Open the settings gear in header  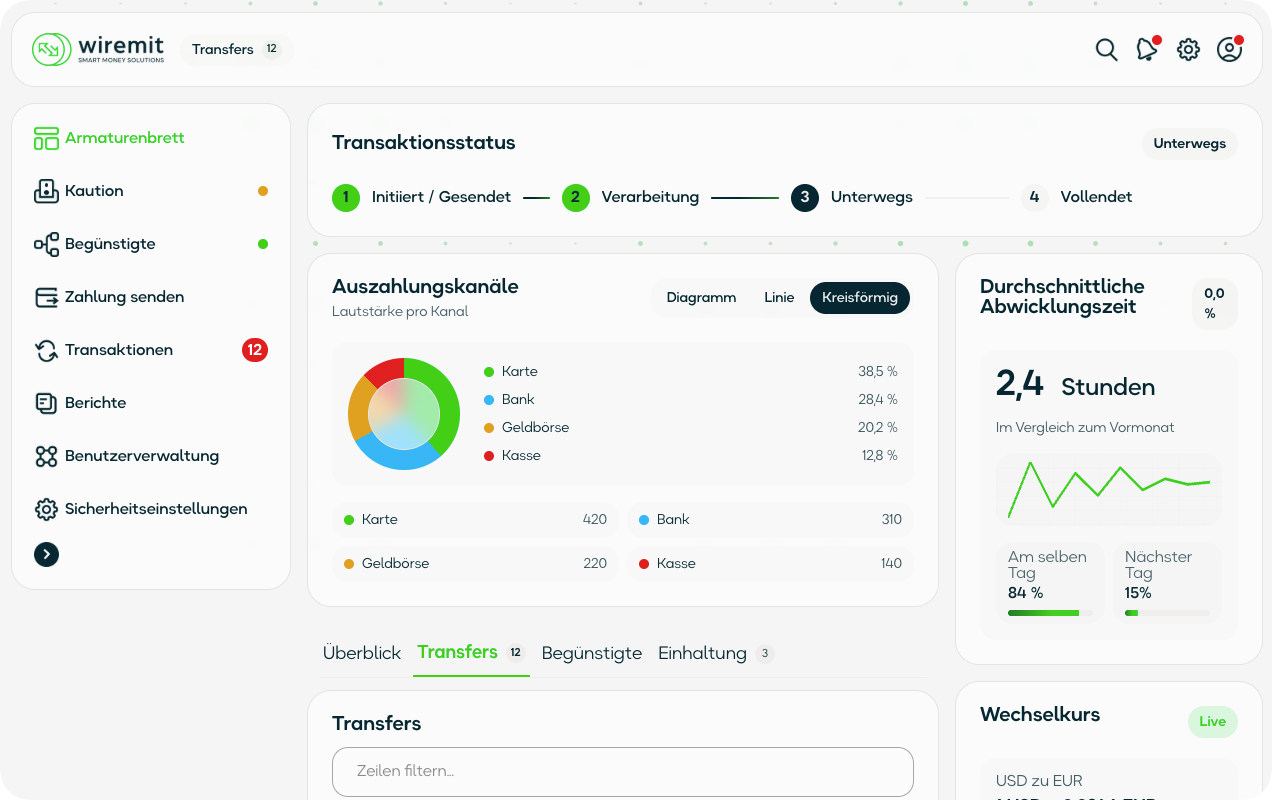[1188, 50]
